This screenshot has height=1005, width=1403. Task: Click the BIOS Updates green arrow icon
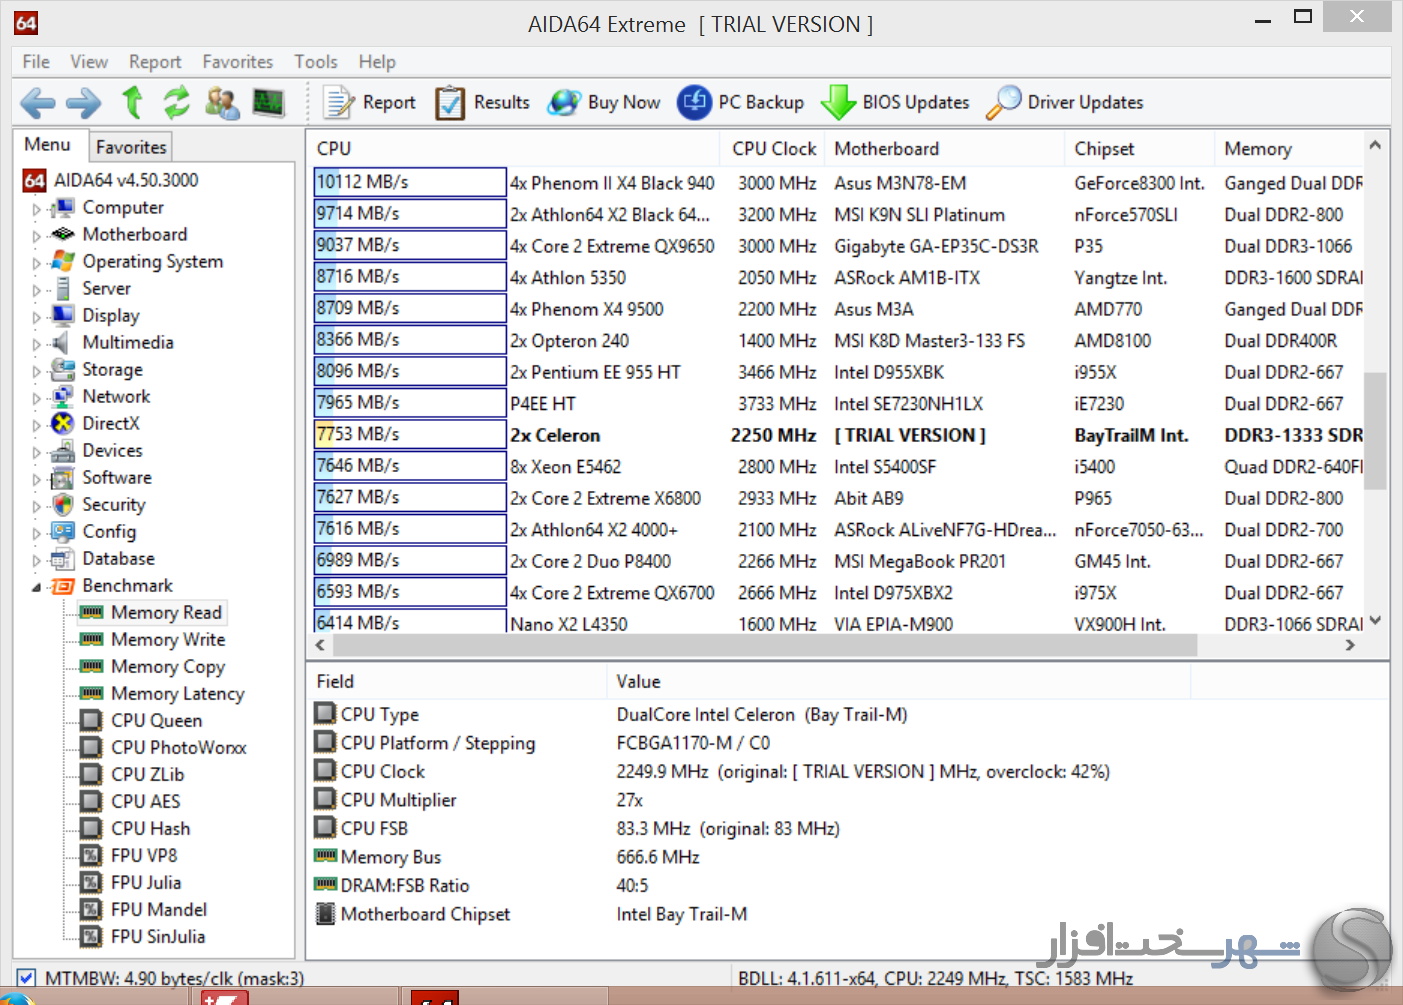point(838,102)
